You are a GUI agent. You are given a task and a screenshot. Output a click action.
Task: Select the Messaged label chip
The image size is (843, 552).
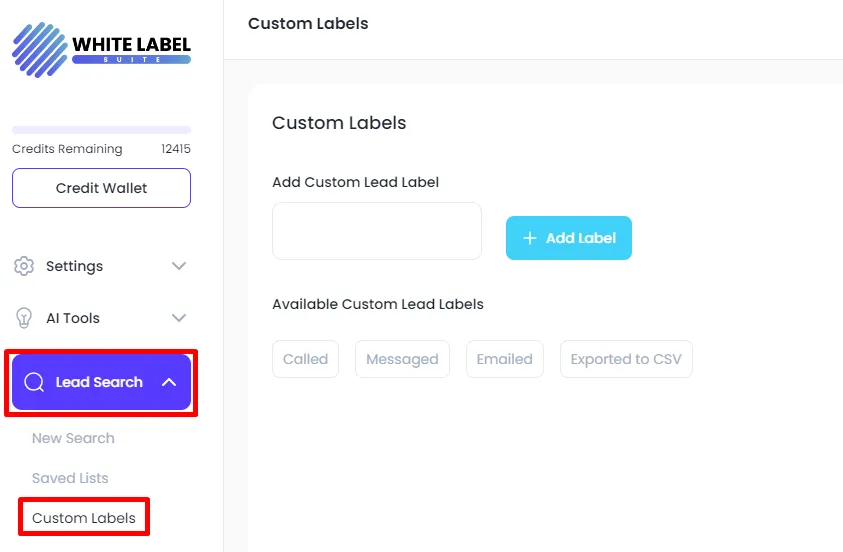pos(402,359)
